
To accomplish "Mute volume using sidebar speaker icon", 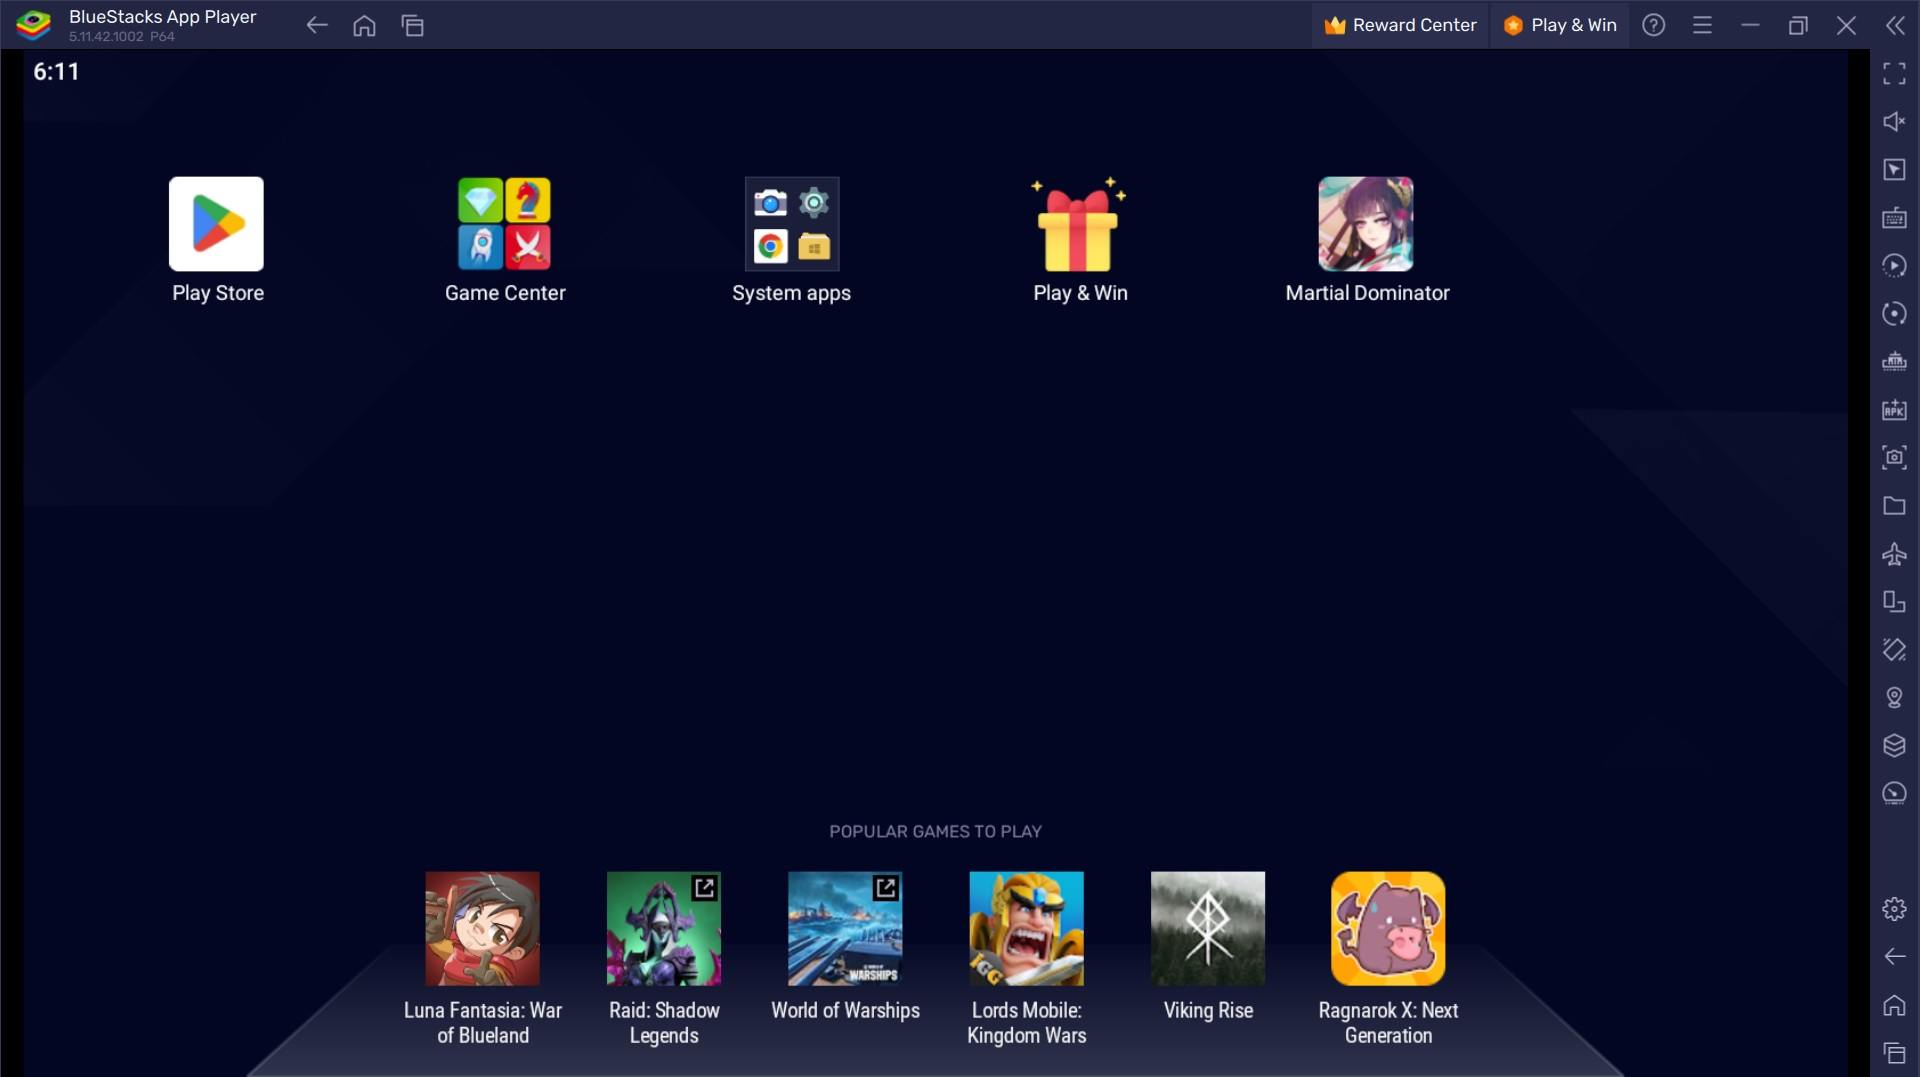I will click(x=1894, y=121).
